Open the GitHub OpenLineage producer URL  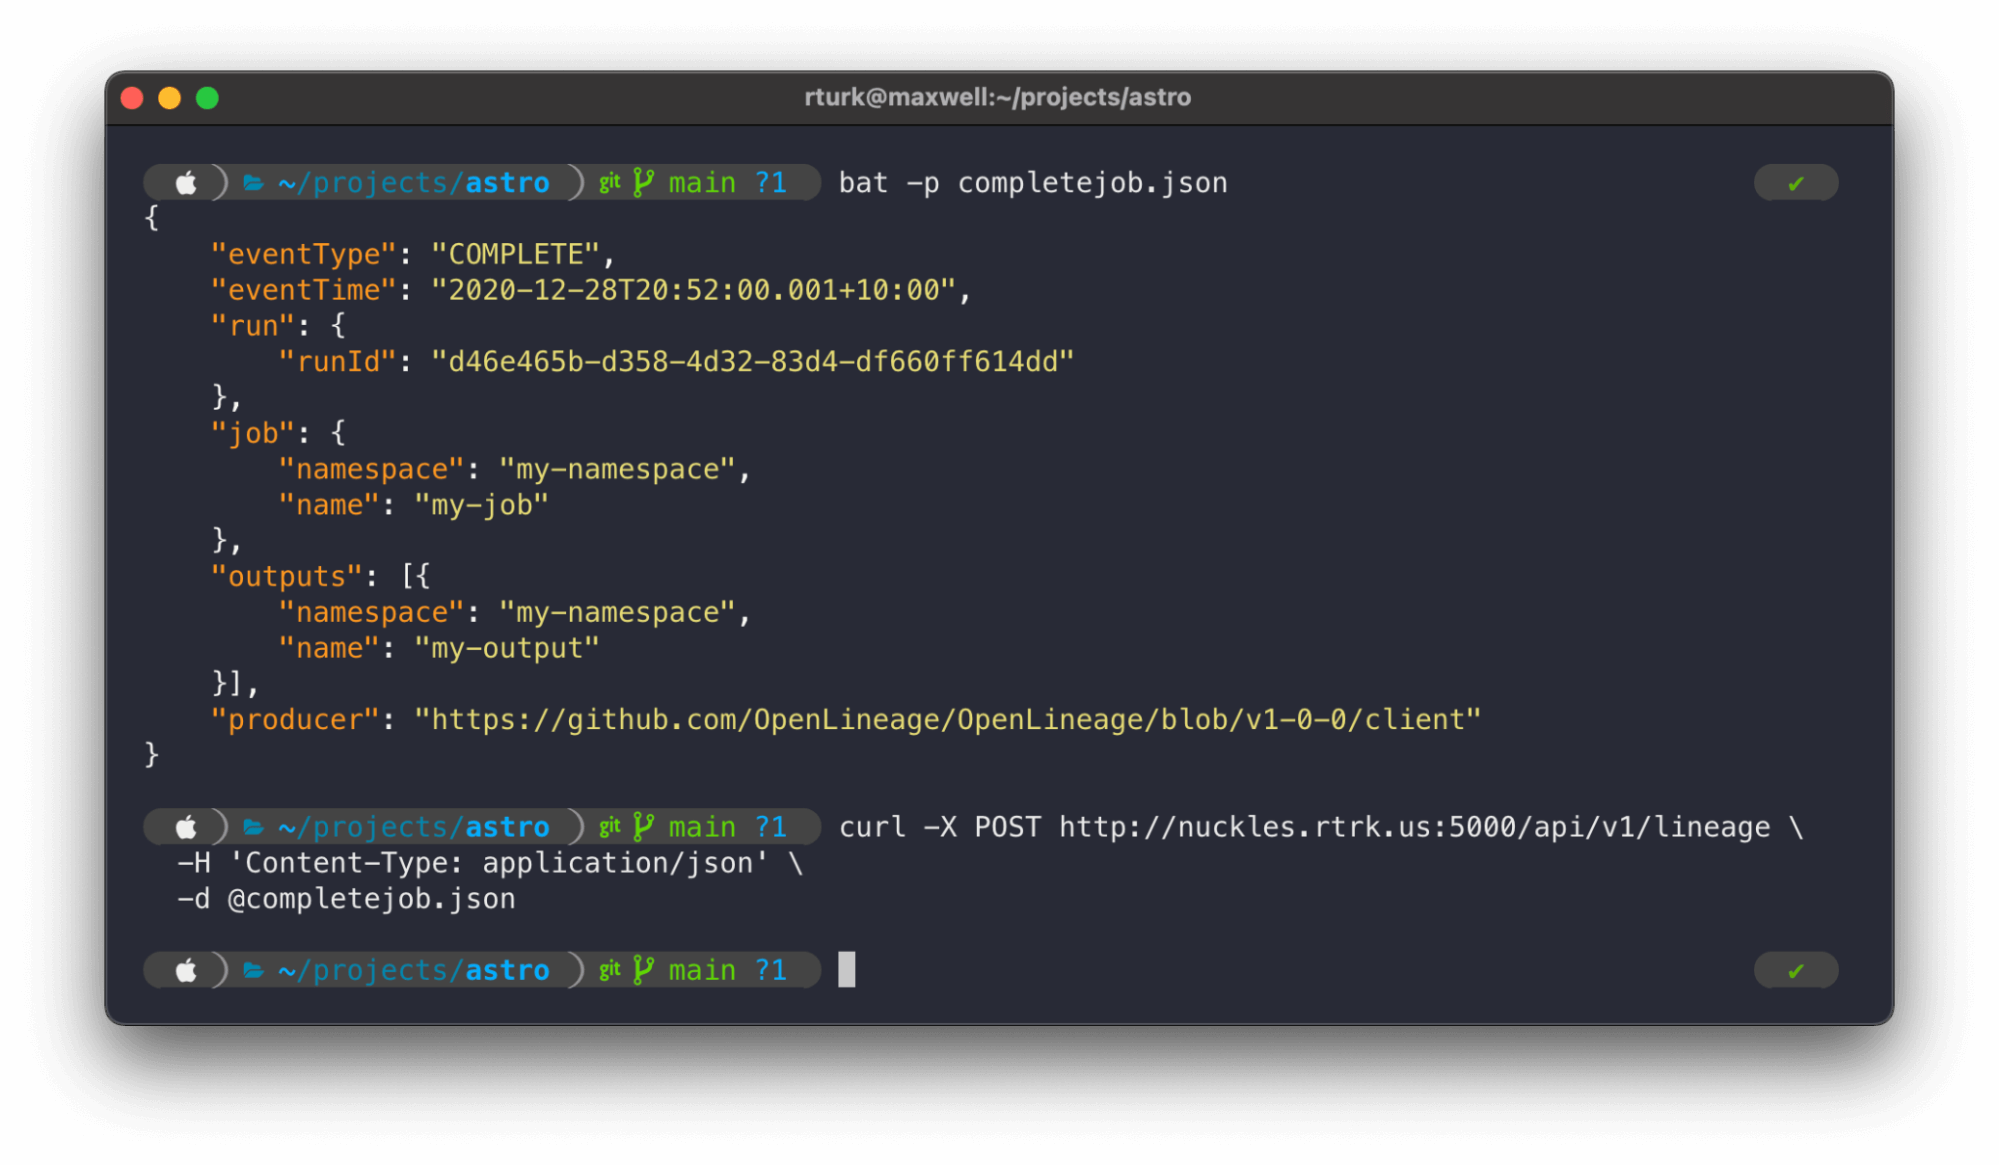tap(948, 718)
